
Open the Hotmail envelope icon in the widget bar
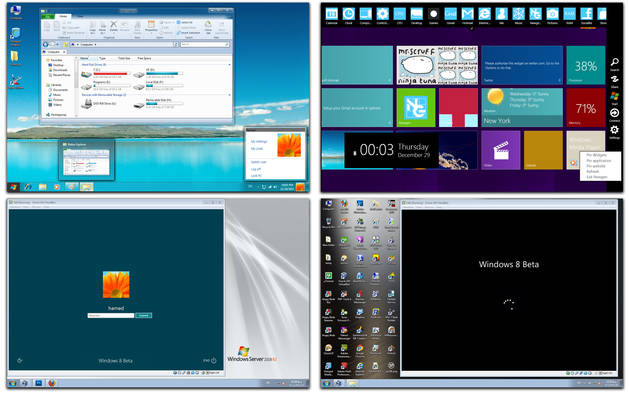pos(467,14)
